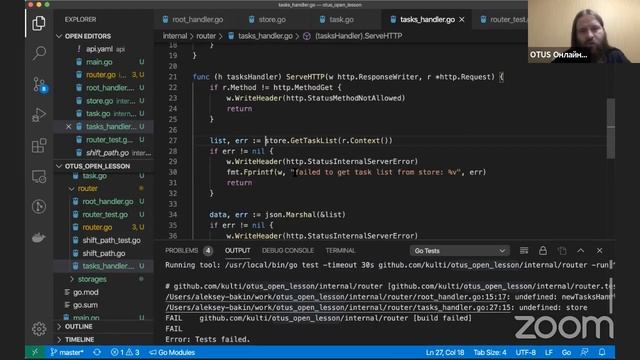This screenshot has width=640, height=360.
Task: Expand the Outline section
Action: coord(59,327)
